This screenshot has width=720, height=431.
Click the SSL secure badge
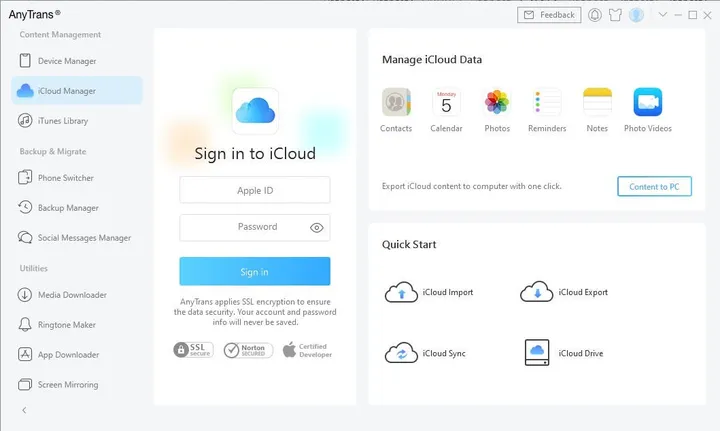[193, 350]
